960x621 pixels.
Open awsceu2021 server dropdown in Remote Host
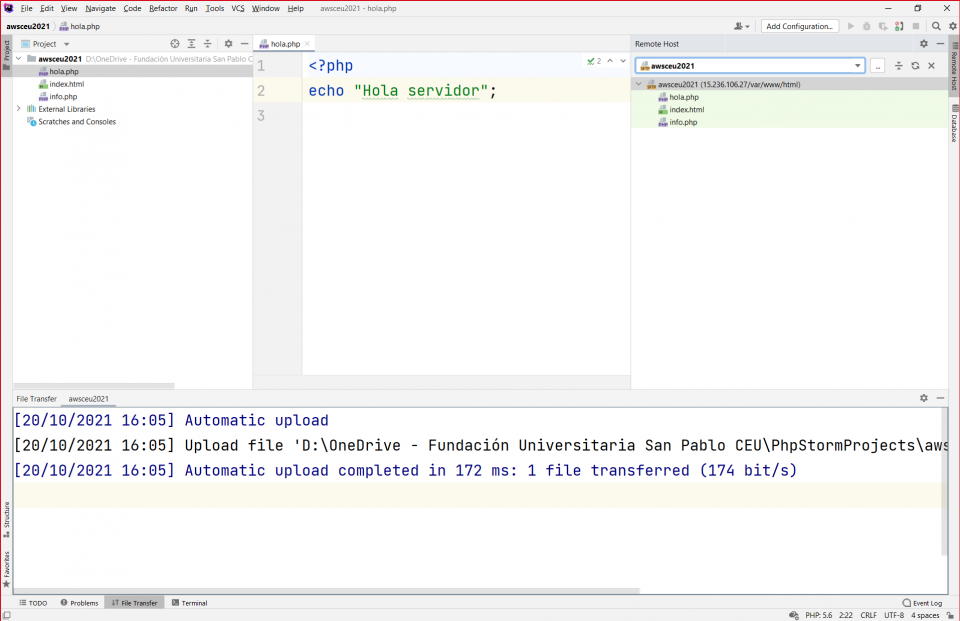point(857,66)
